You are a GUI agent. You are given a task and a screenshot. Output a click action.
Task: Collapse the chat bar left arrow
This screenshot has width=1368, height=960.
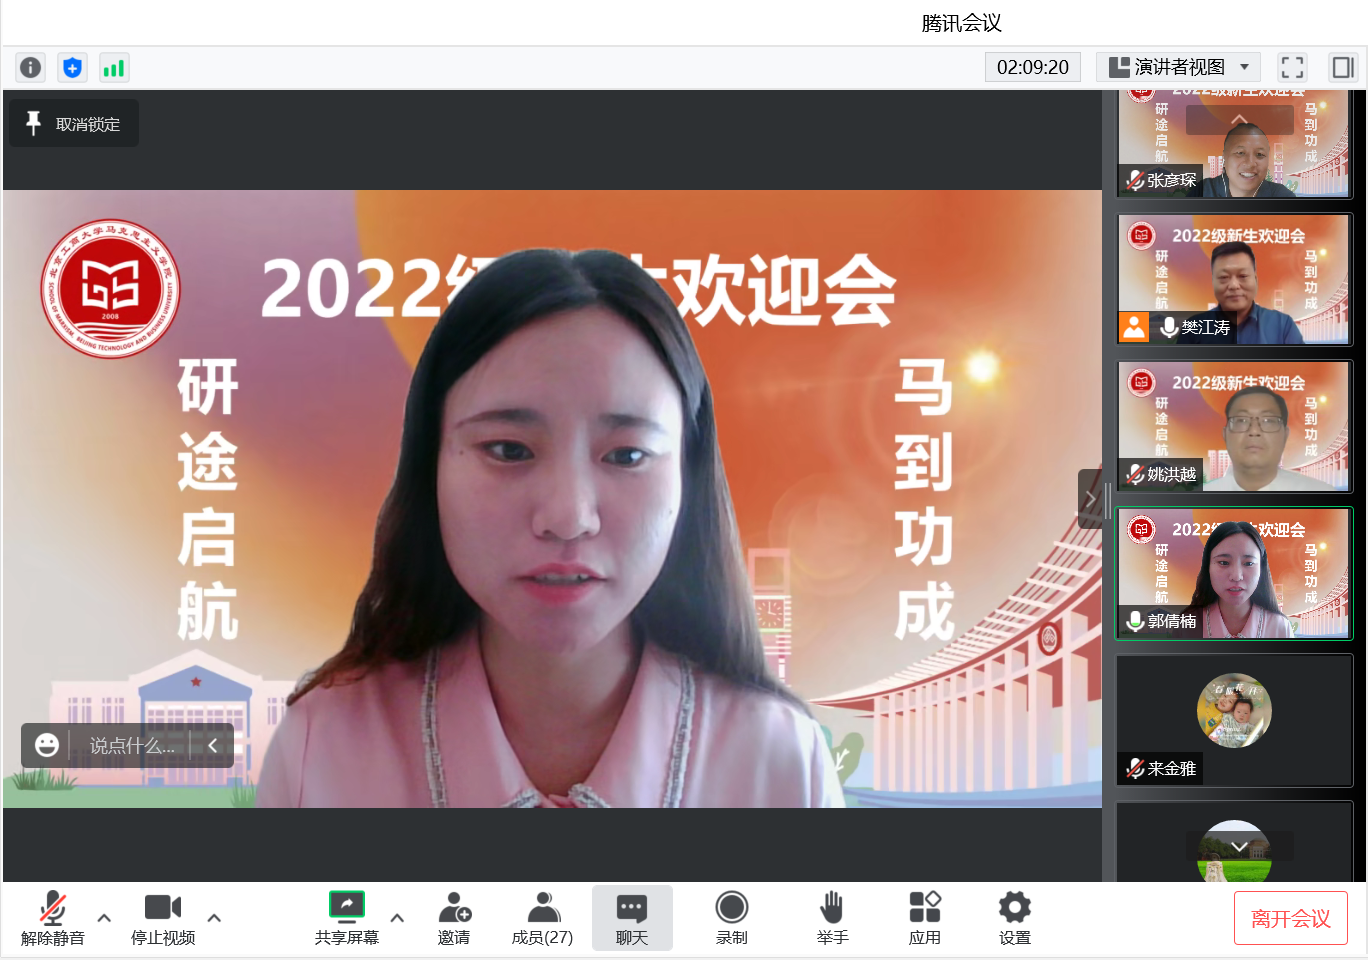(213, 745)
